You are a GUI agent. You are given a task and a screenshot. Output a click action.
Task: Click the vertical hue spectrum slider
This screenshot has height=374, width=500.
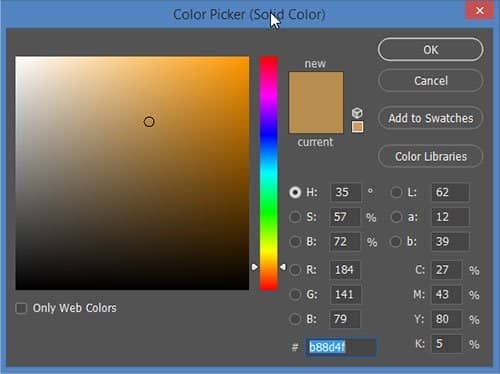[269, 173]
